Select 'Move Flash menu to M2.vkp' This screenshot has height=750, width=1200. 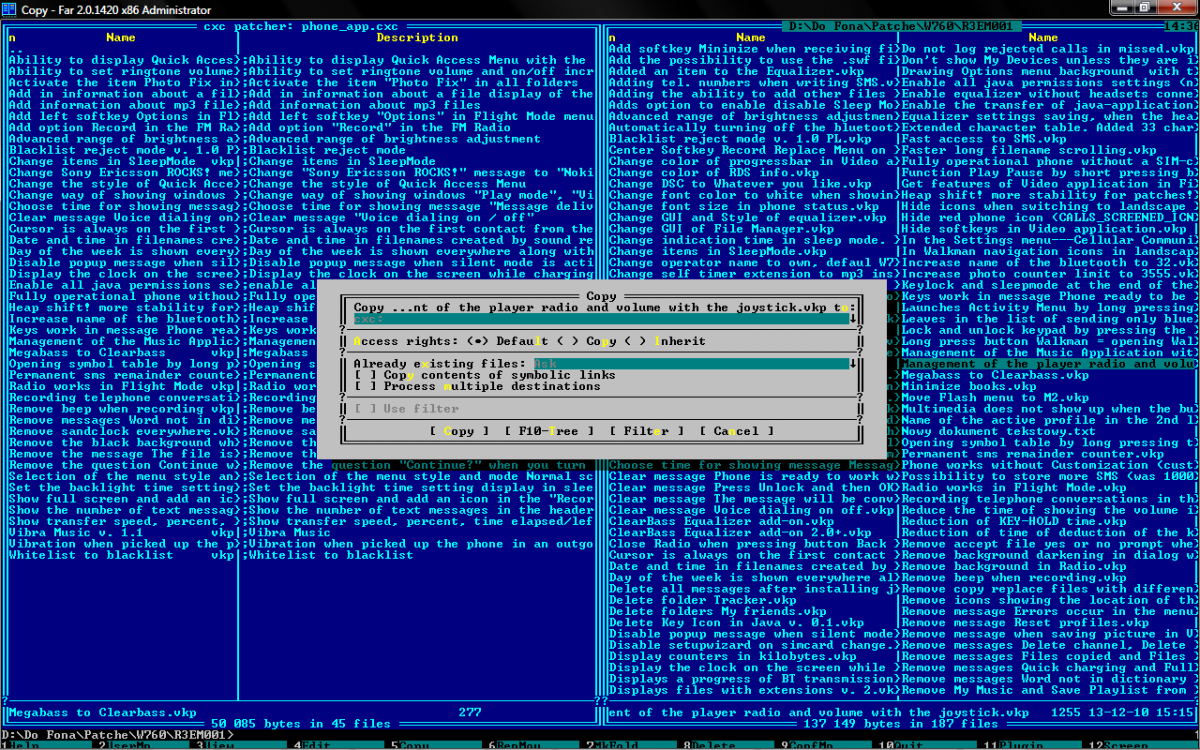click(1047, 398)
